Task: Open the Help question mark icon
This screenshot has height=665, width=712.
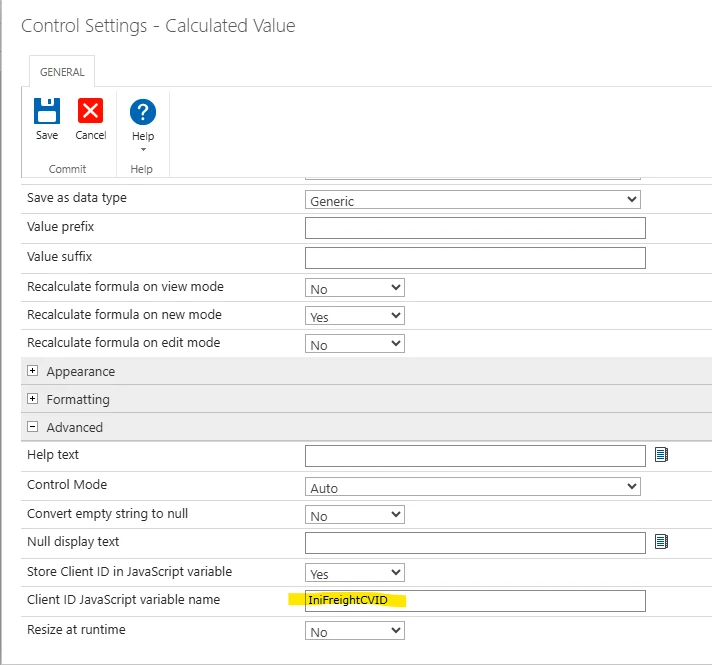Action: click(143, 112)
